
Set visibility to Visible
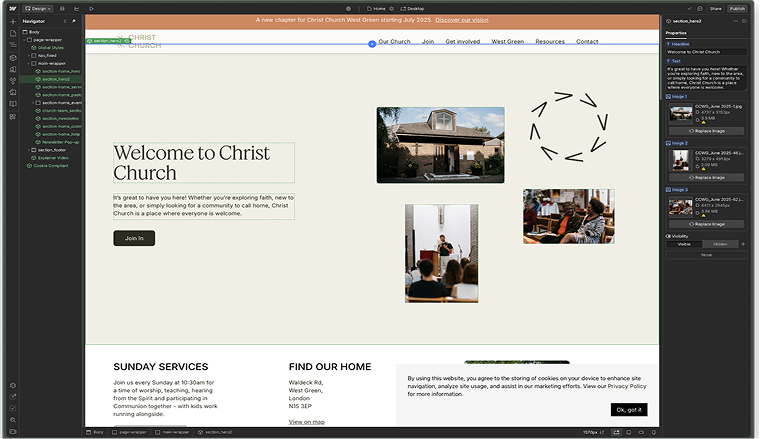click(684, 244)
